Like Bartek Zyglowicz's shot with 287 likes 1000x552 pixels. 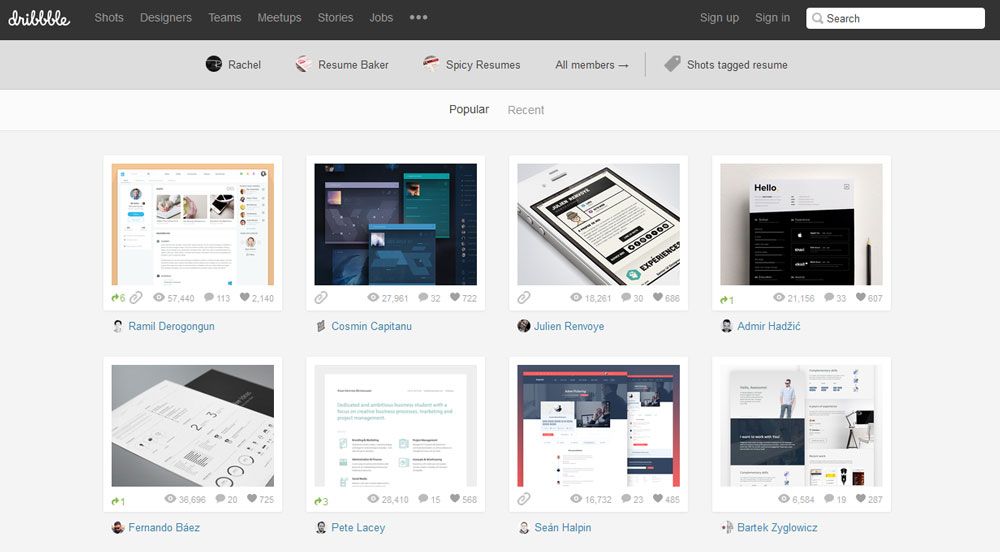point(860,498)
